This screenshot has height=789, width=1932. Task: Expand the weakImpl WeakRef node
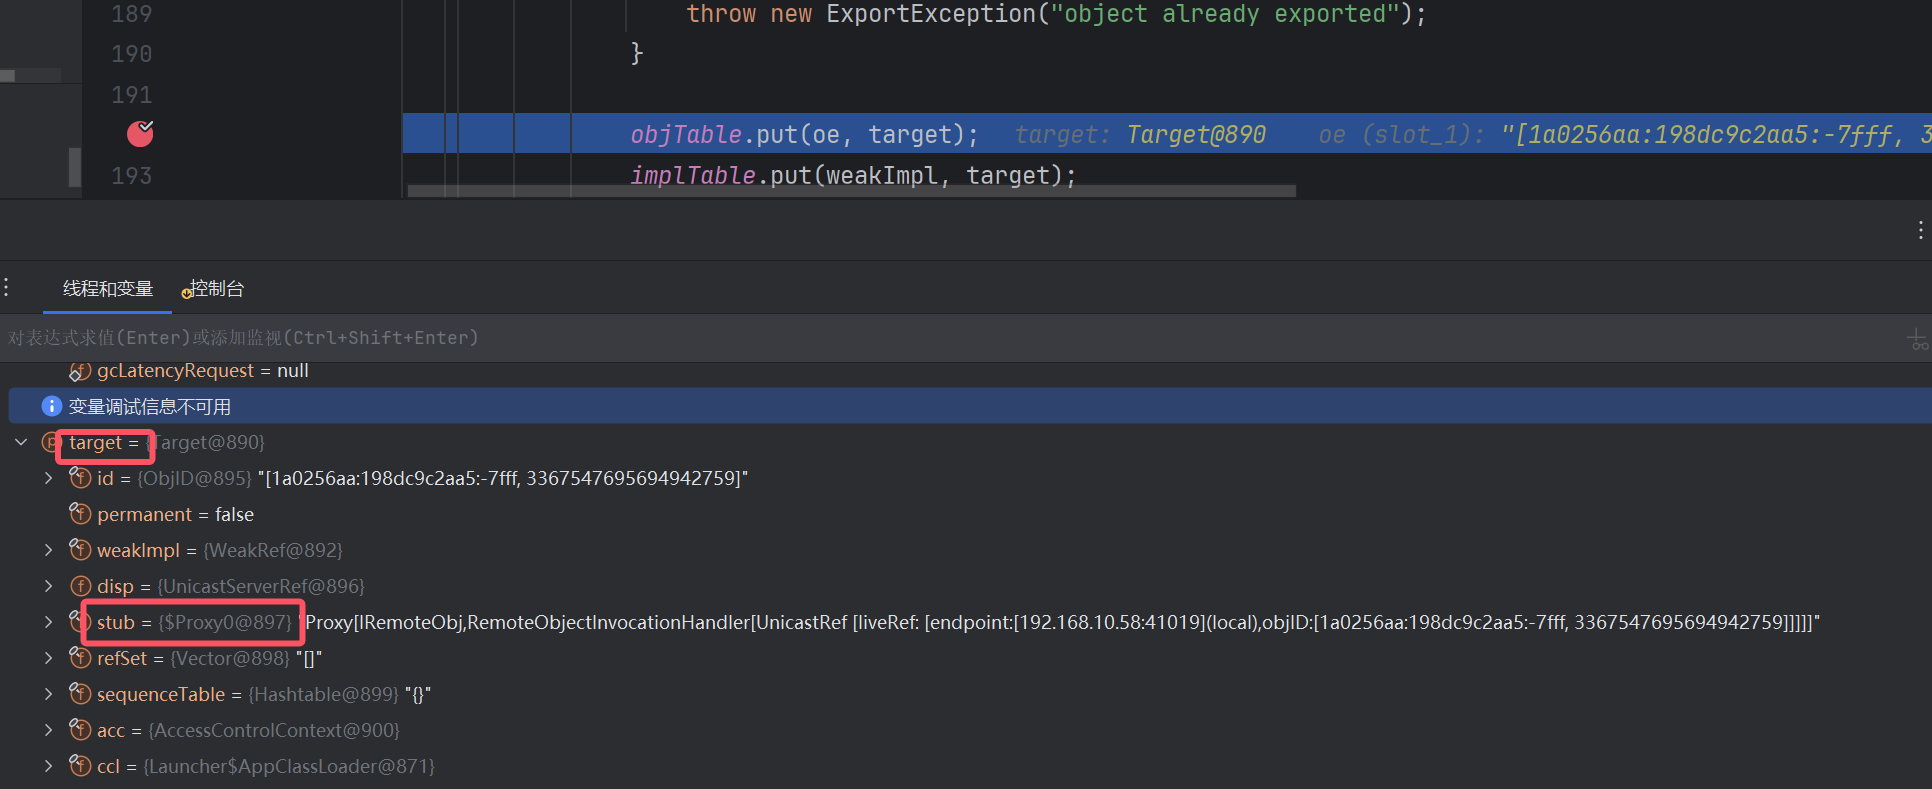click(48, 550)
